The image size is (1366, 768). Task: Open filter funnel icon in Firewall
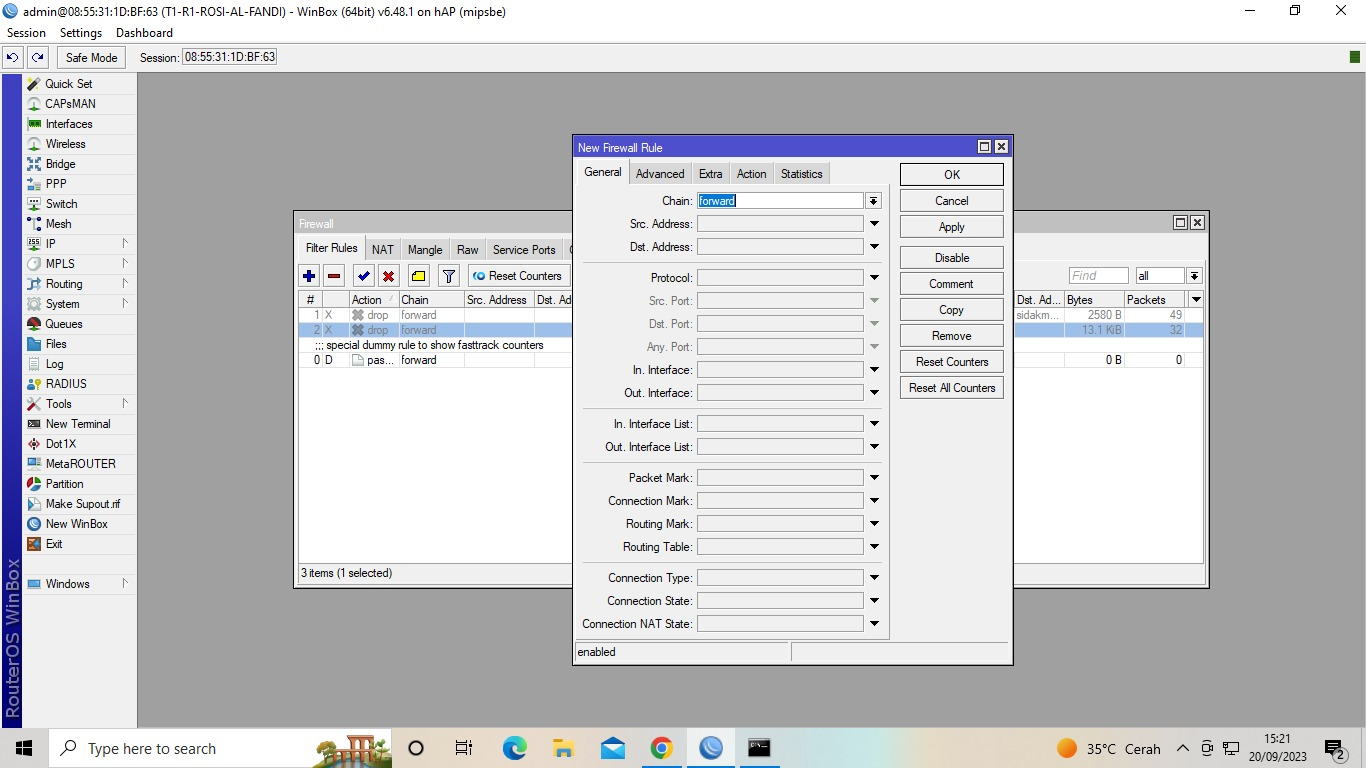coord(449,276)
